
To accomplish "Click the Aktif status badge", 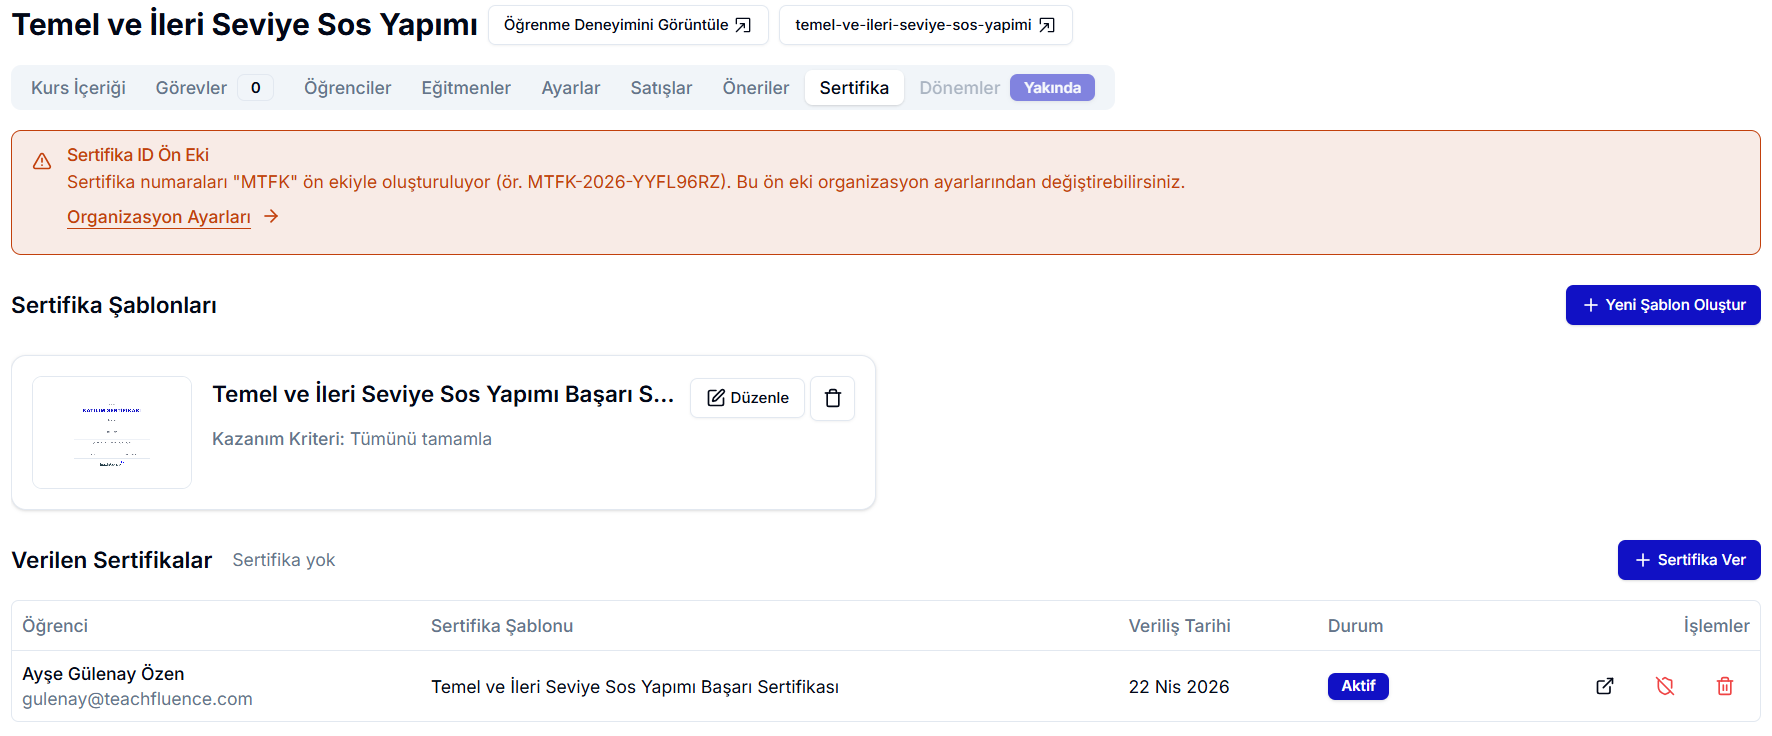I will tap(1357, 686).
